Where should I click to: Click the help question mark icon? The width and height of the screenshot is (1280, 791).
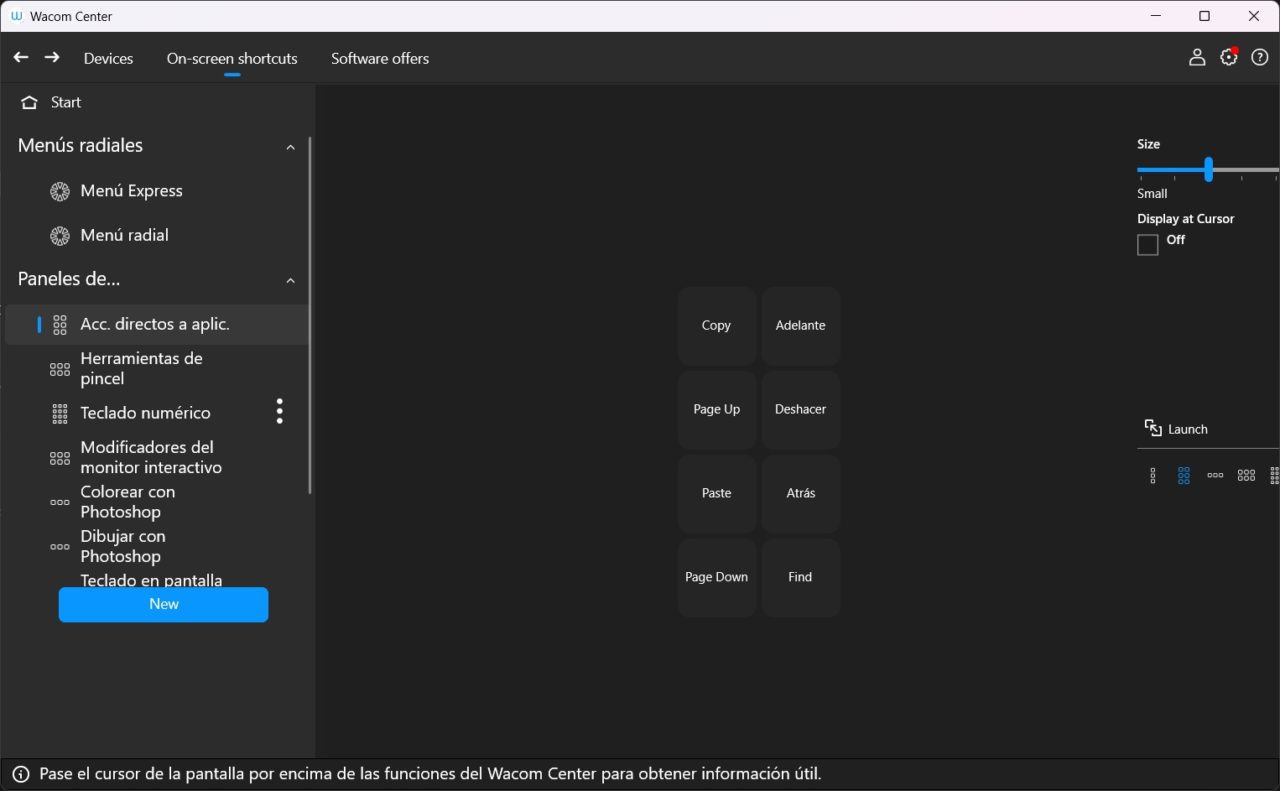(1260, 58)
